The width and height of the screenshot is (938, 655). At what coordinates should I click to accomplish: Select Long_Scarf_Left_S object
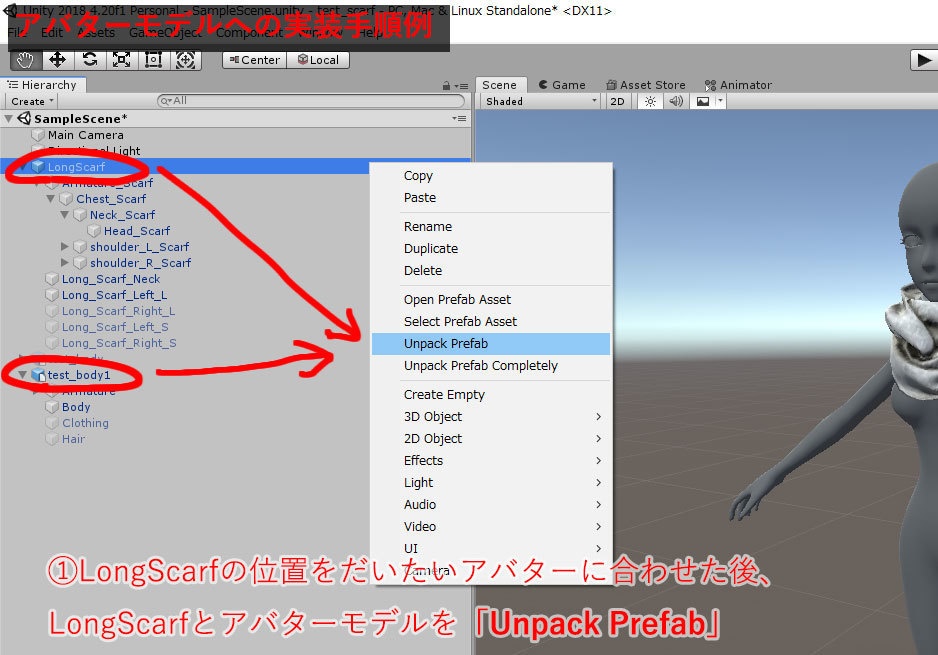click(115, 327)
